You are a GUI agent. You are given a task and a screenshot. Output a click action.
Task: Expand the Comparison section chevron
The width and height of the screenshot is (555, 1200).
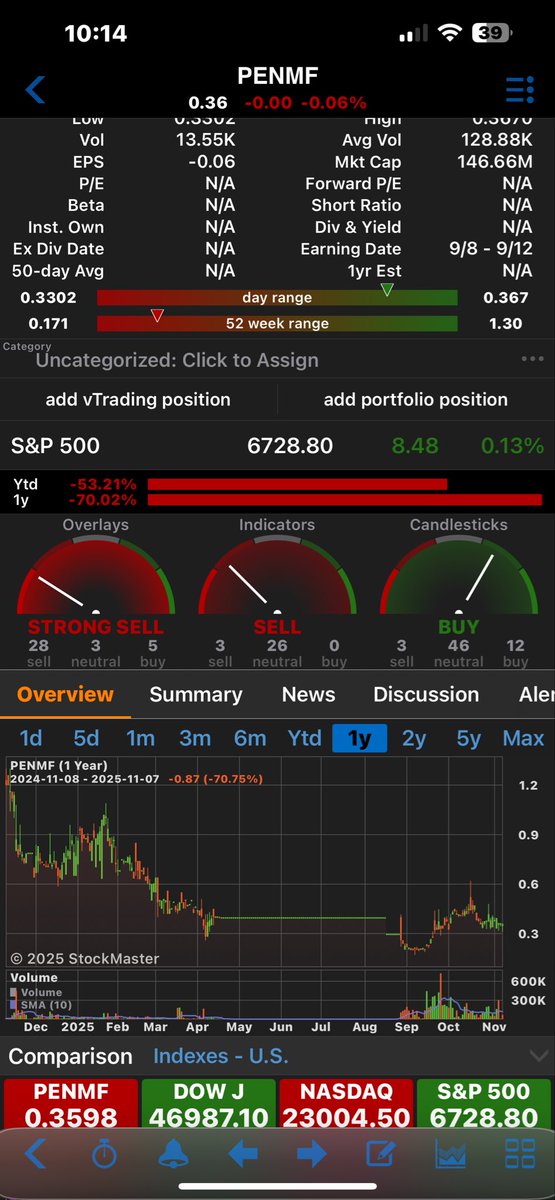click(x=538, y=1056)
